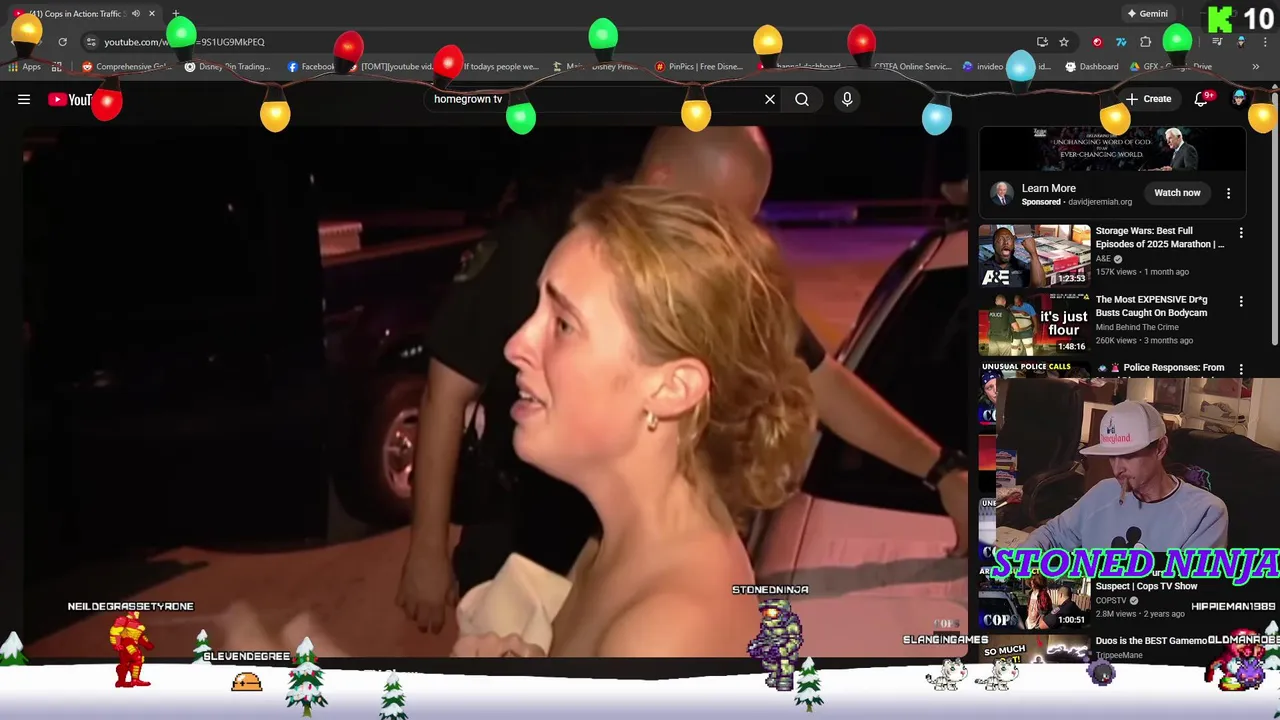Screen dimensions: 1280x720
Task: Click the Gemini button
Action: [x=1147, y=14]
